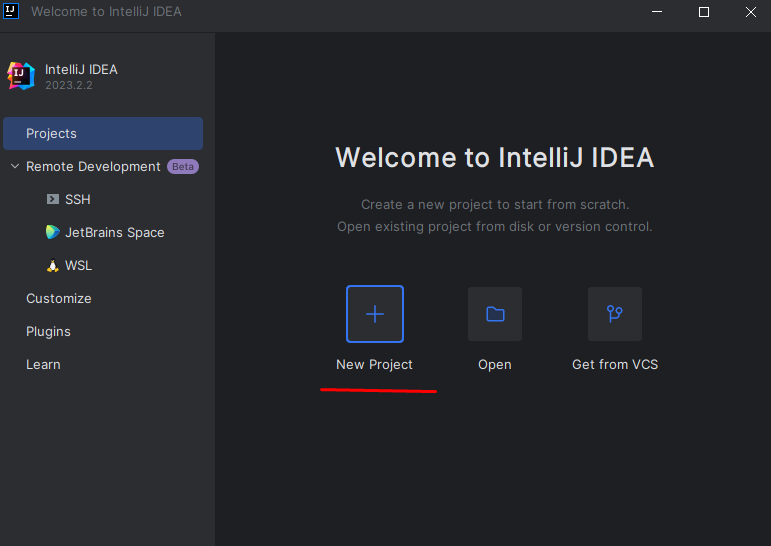Click the IntelliJ IDEA product name
Viewport: 771px width, 546px height.
point(81,69)
